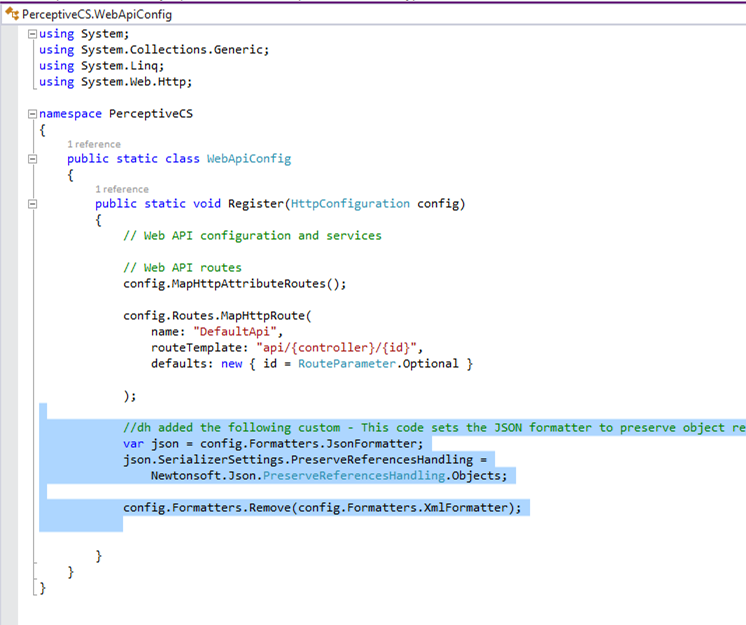The image size is (746, 625).
Task: Click the 'config' parameter name in Register signature
Action: (438, 204)
